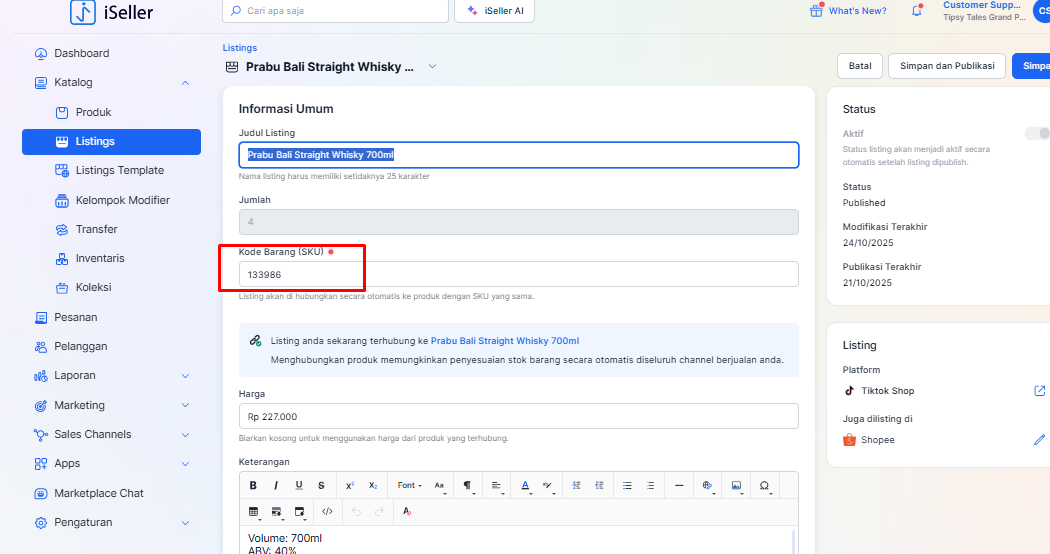Click the Harga price input field

pyautogui.click(x=518, y=416)
